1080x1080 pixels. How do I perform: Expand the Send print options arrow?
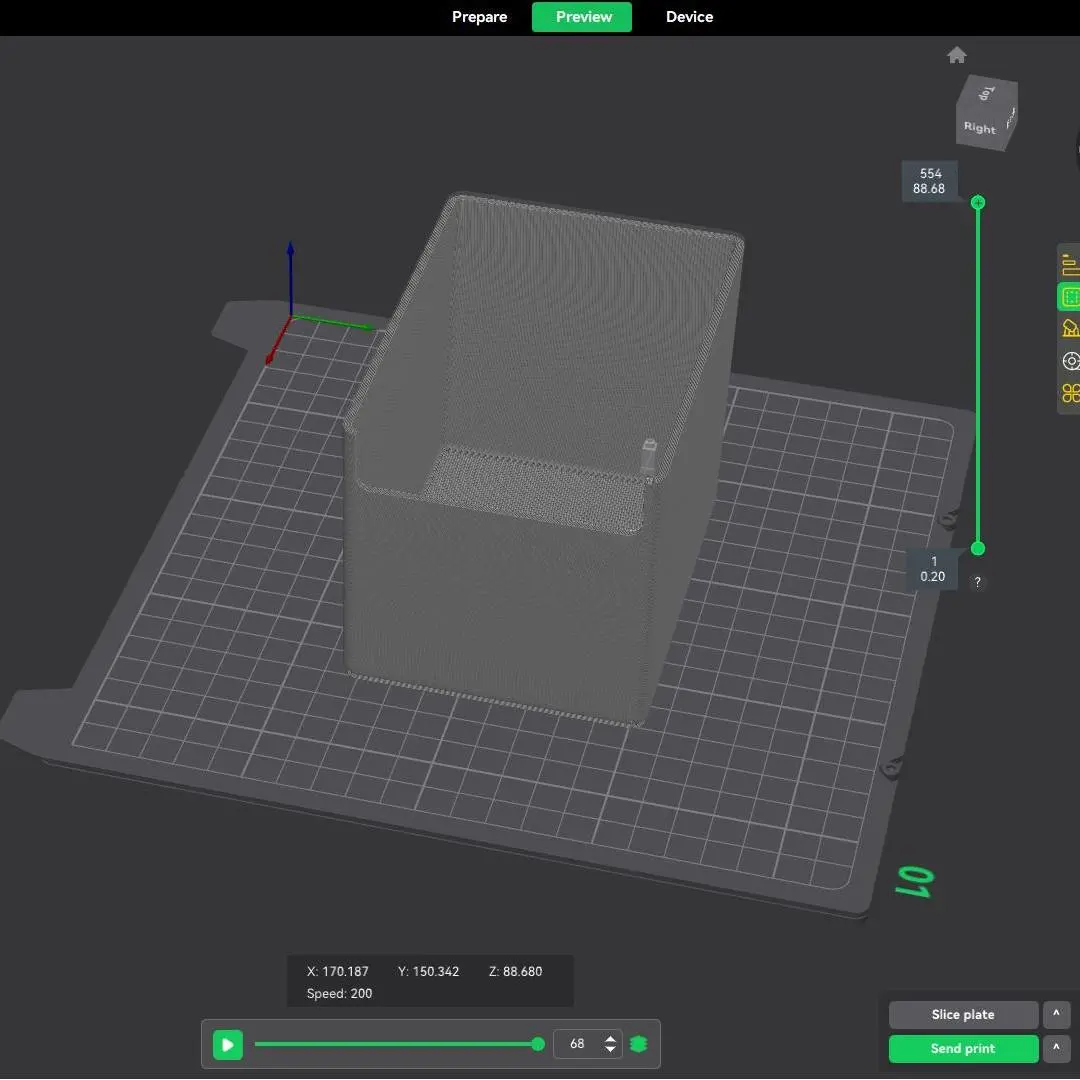[x=1056, y=1049]
